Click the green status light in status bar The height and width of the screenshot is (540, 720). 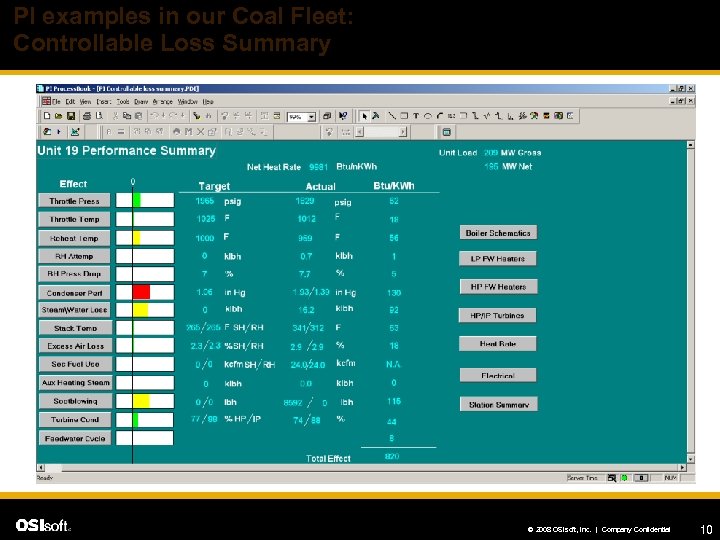pyautogui.click(x=624, y=478)
